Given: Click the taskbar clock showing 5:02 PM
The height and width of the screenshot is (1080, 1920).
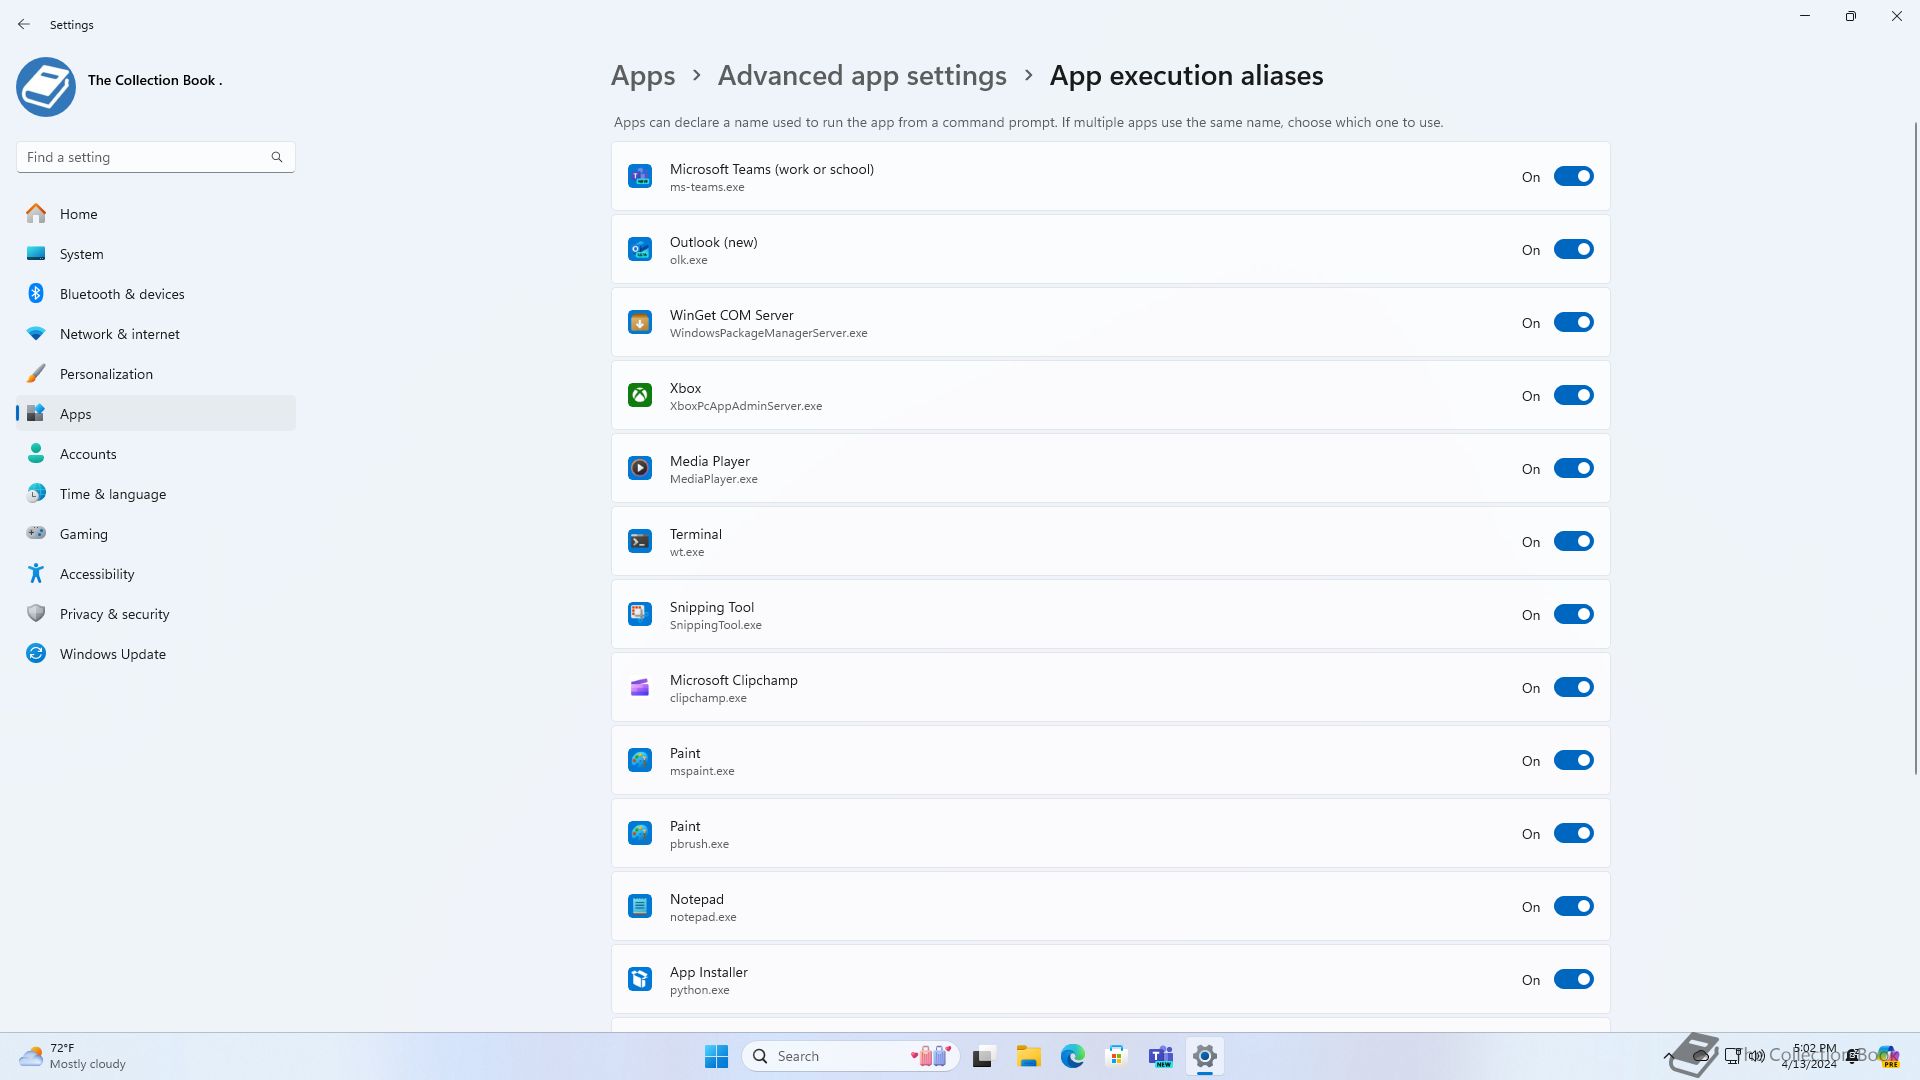Looking at the screenshot, I should [1809, 1056].
